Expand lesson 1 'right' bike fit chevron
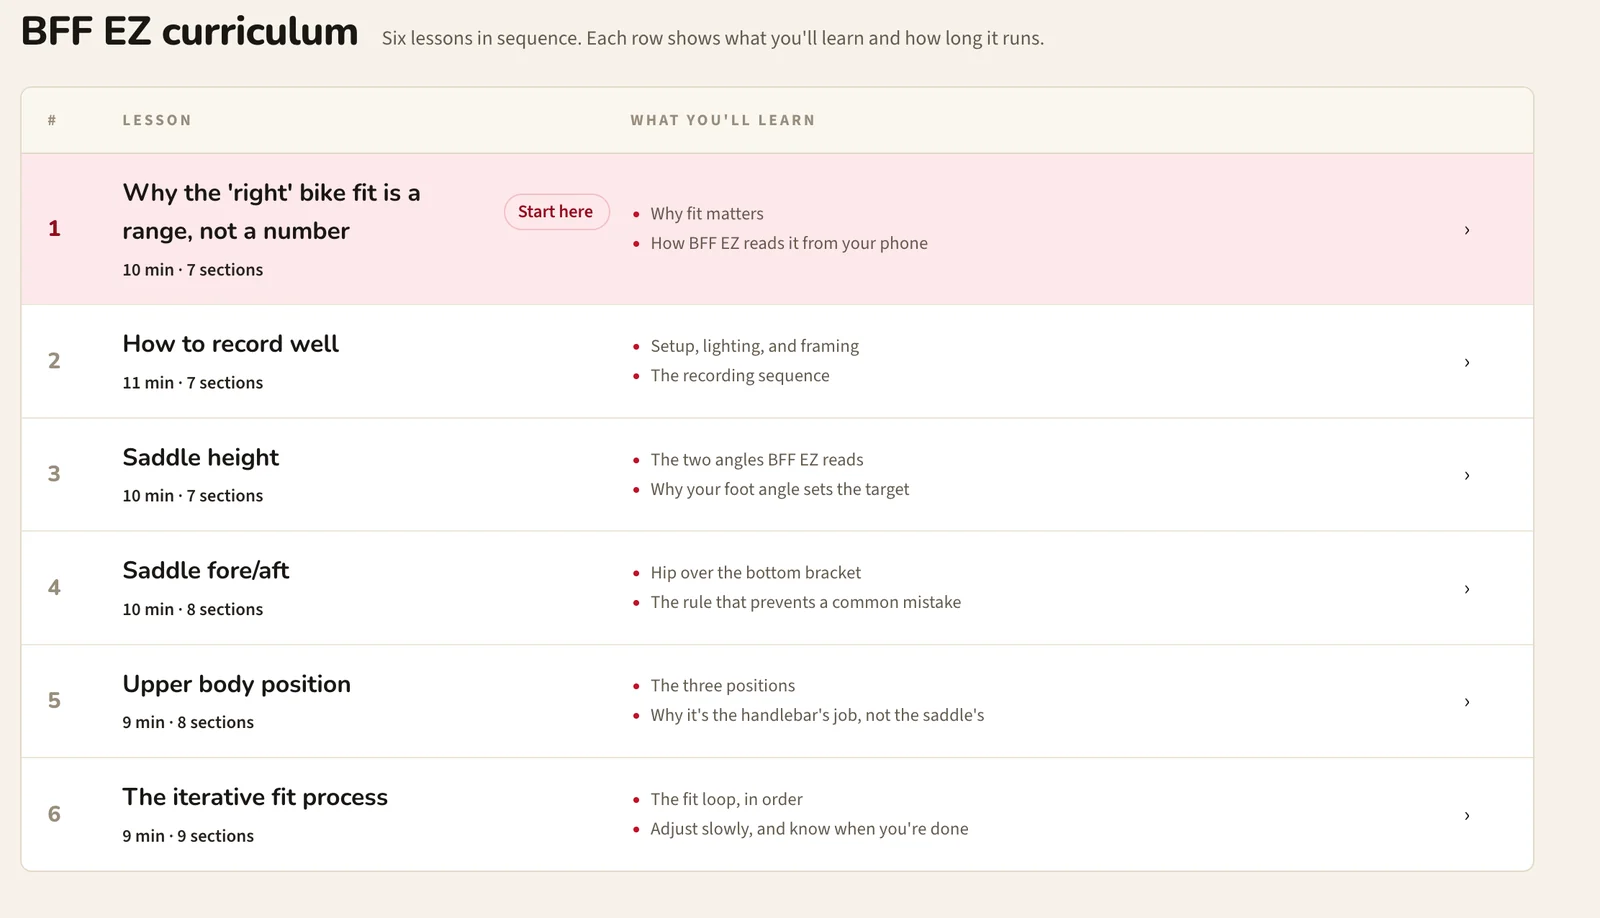Viewport: 1600px width, 918px height. tap(1467, 230)
